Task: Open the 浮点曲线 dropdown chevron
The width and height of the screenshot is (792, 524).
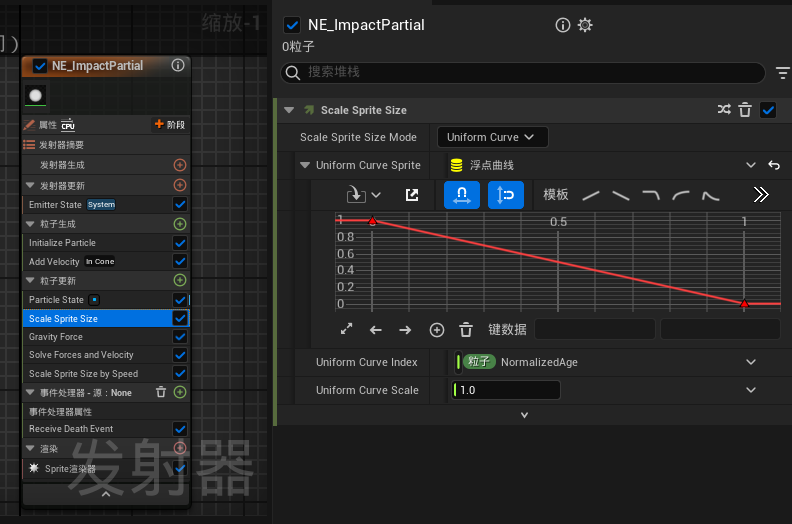Action: coord(751,165)
